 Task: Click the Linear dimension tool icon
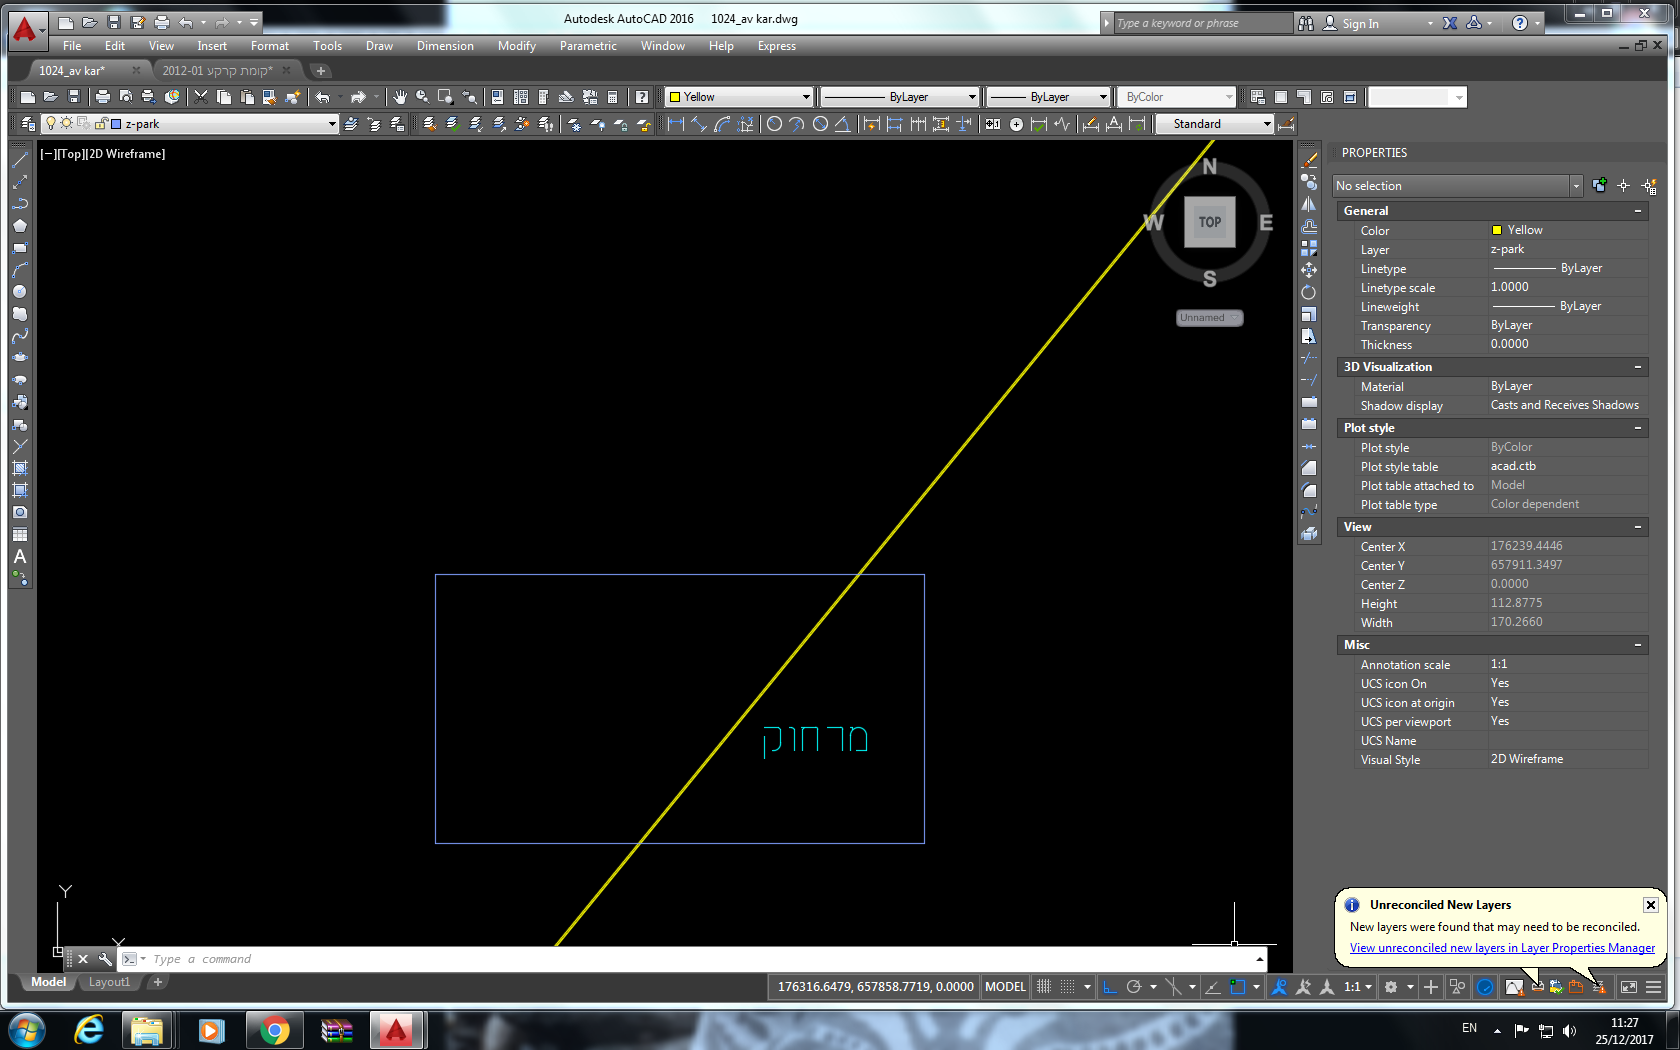tap(676, 124)
